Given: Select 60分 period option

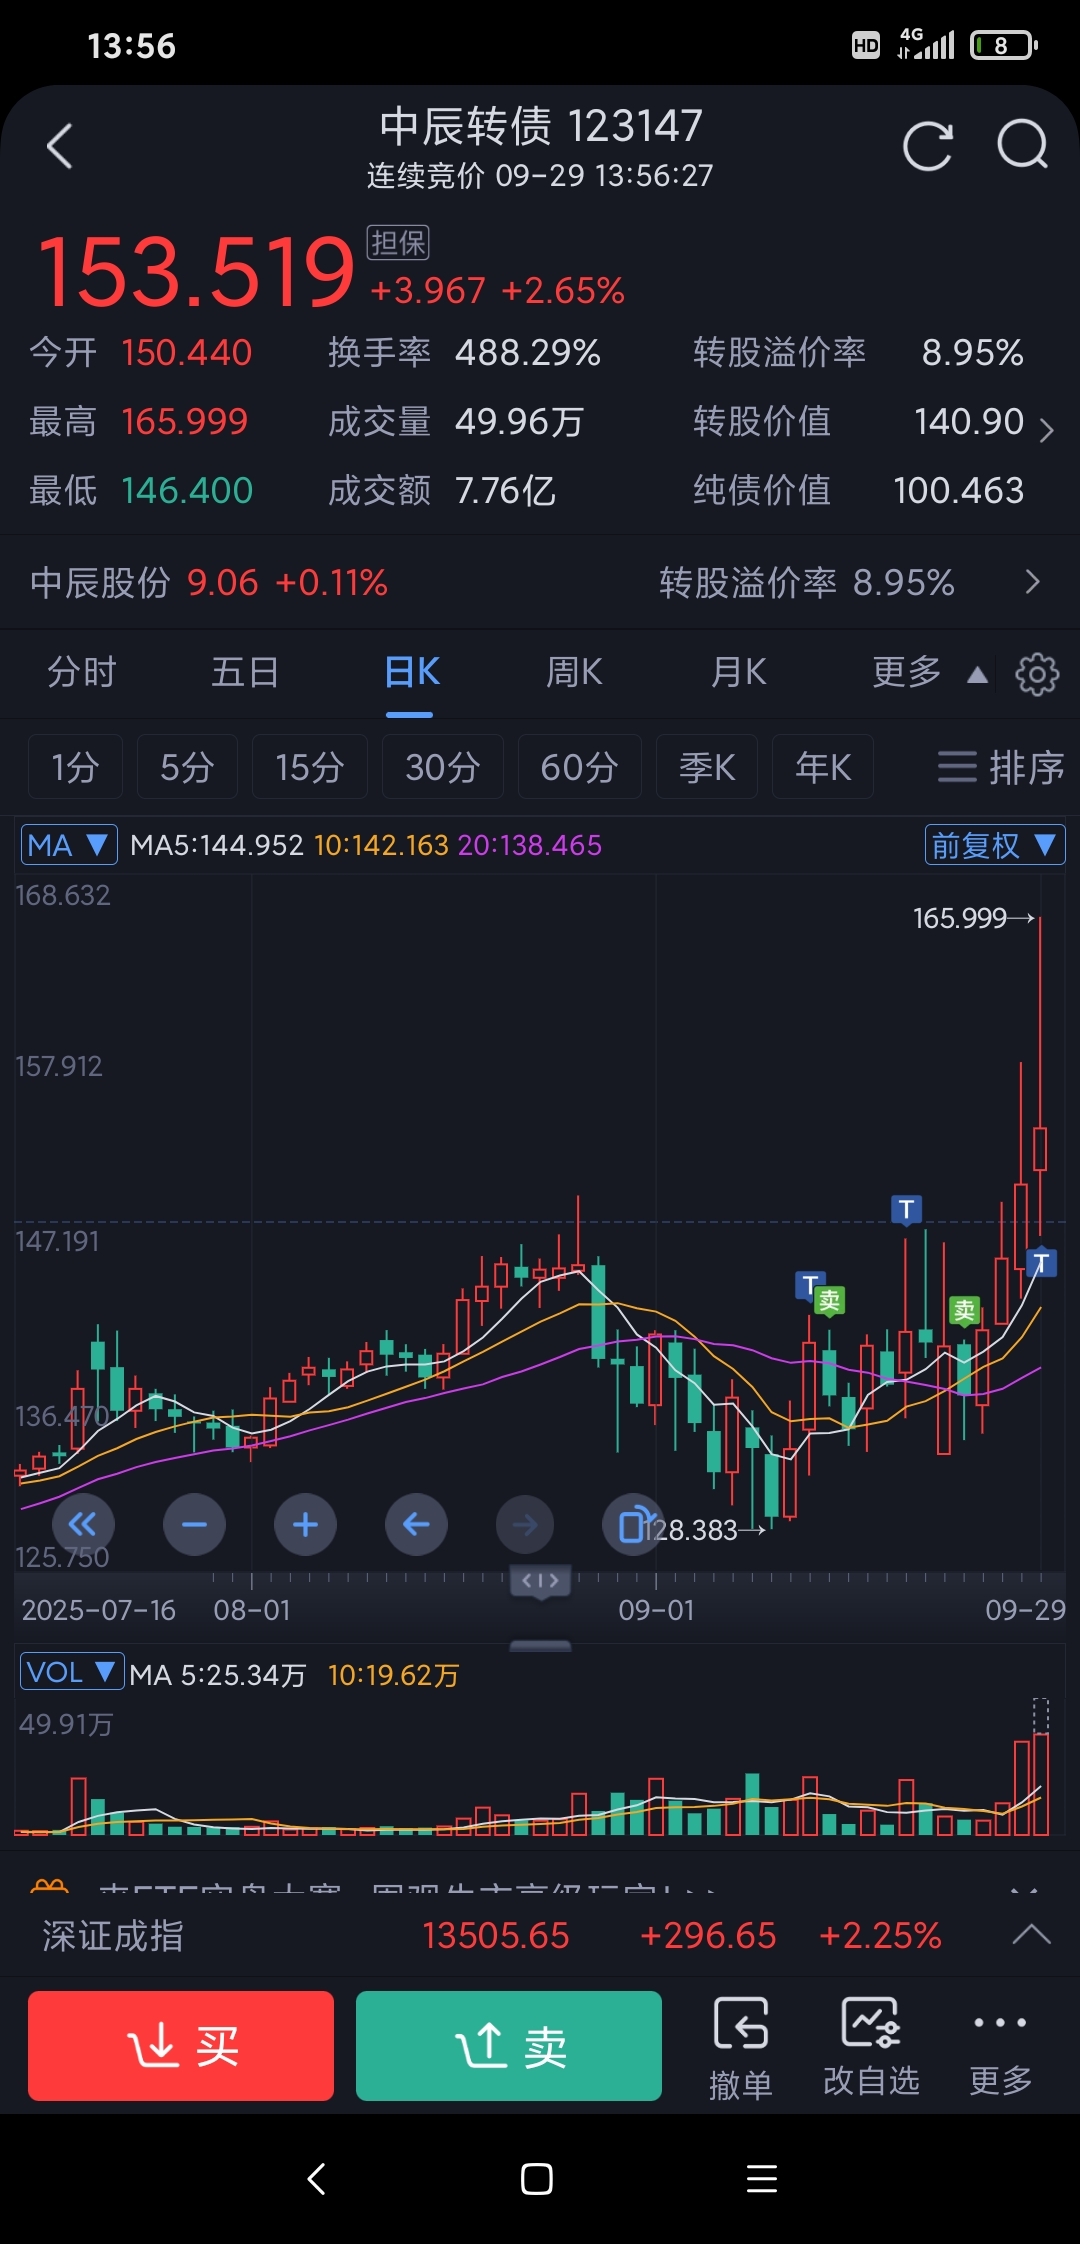Looking at the screenshot, I should click(579, 767).
